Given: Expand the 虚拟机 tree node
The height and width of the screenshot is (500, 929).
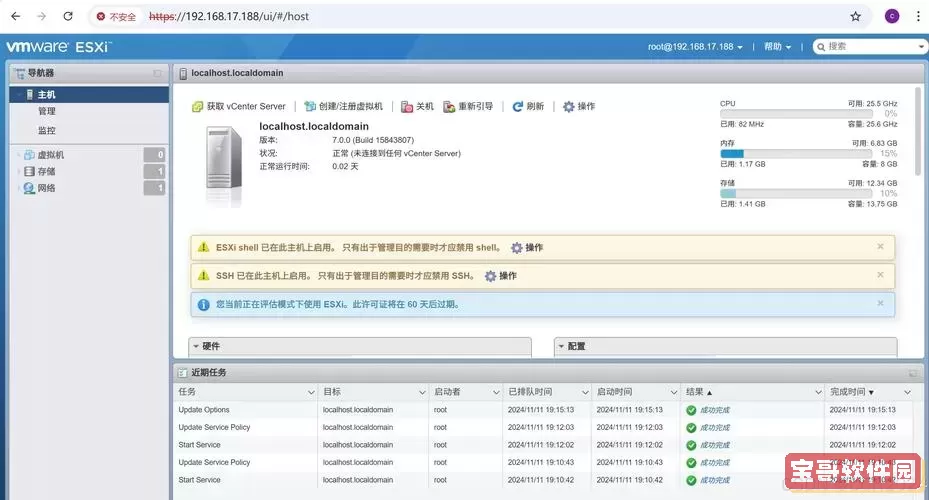Looking at the screenshot, I should 18,155.
